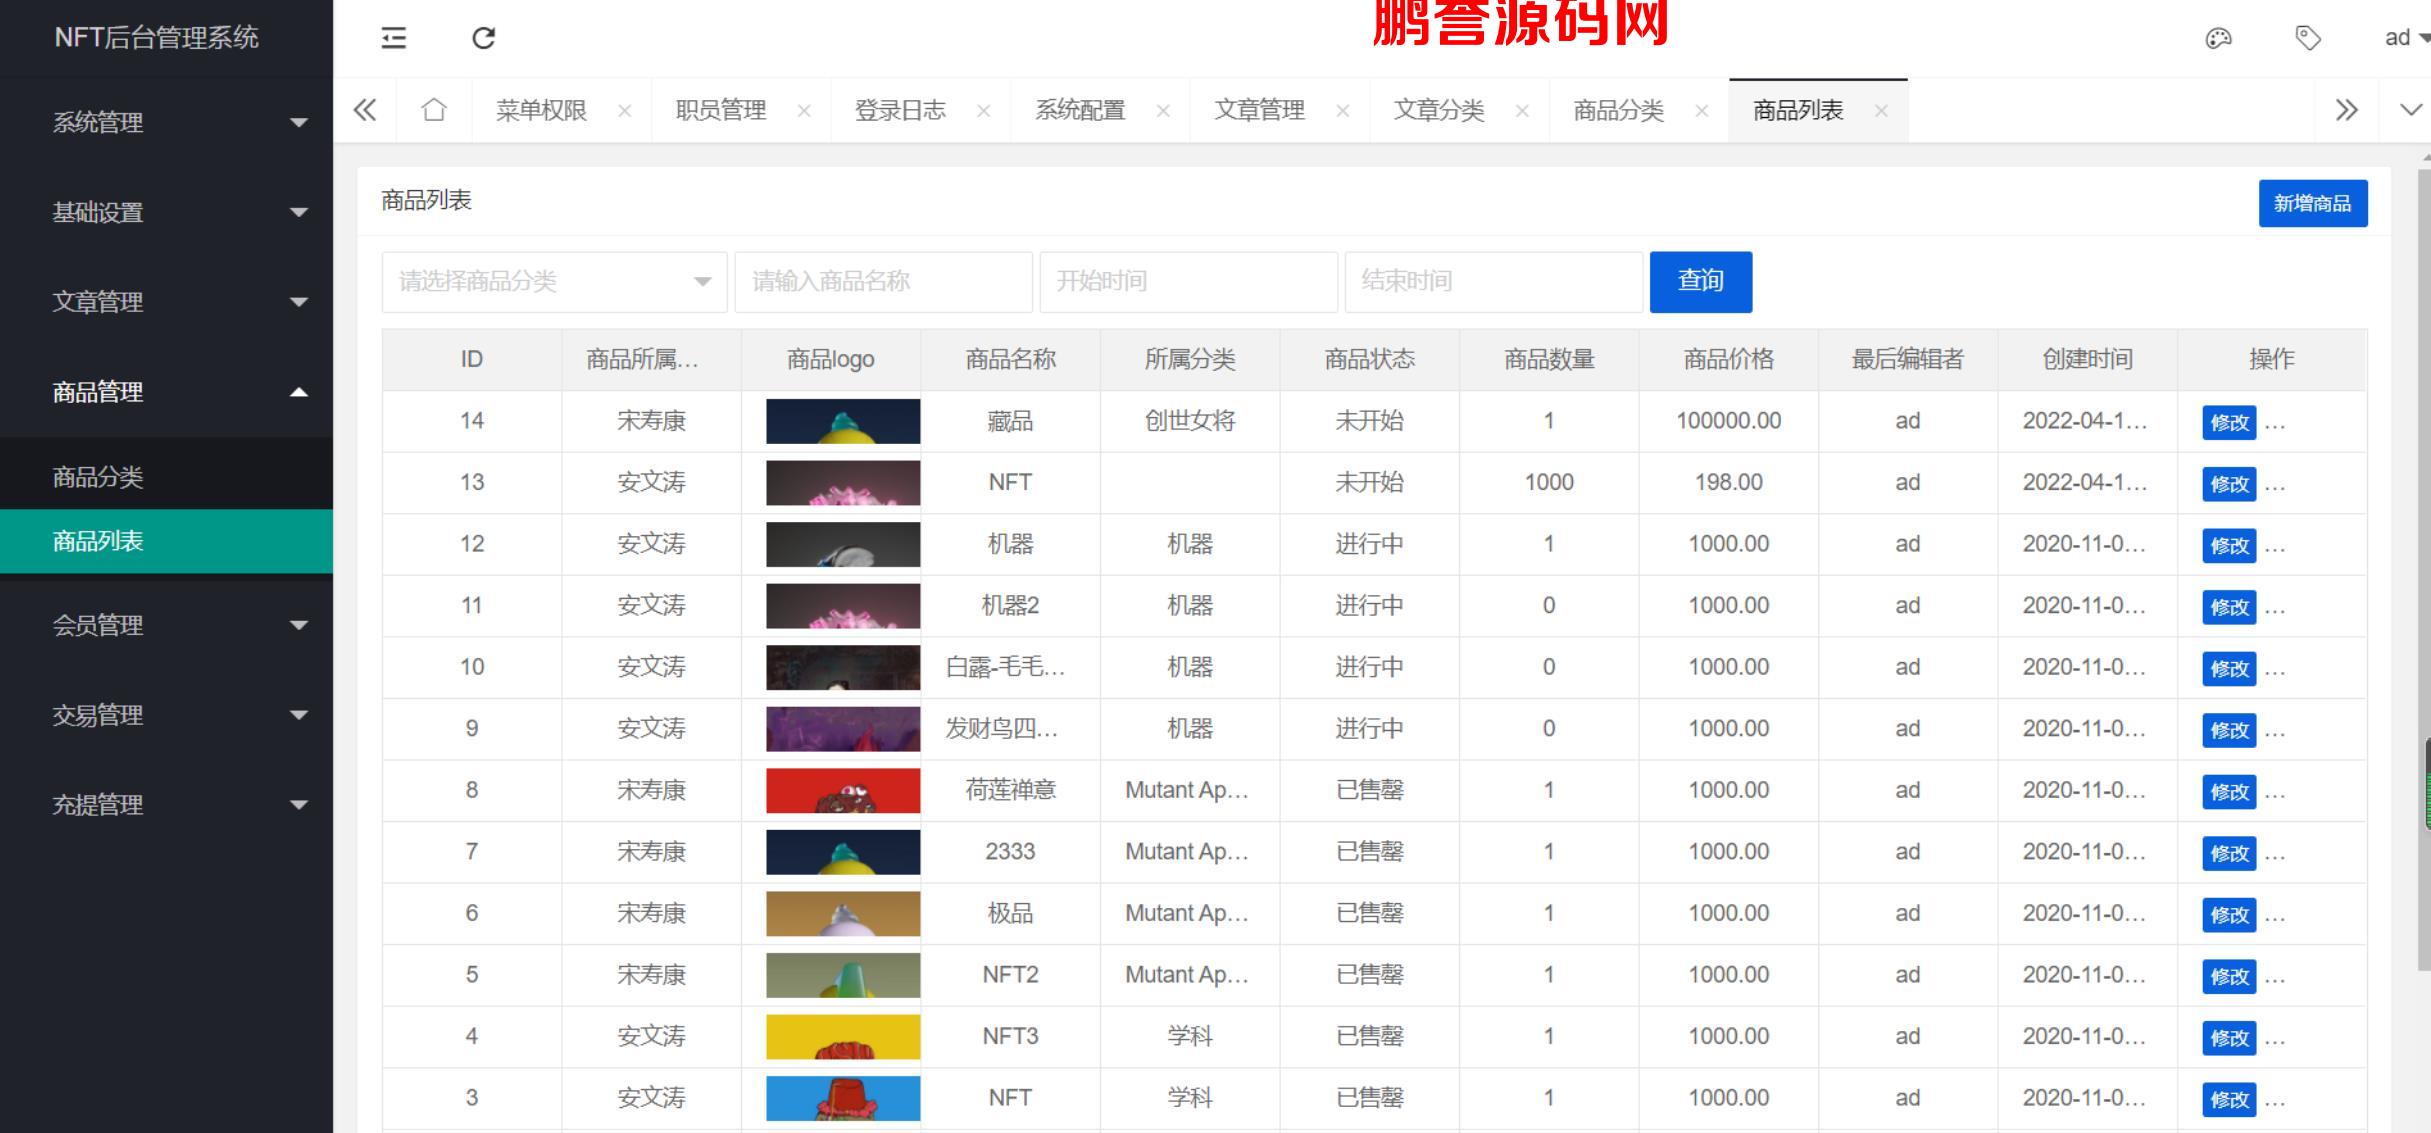Expand the 充提管理 sidebar menu
The height and width of the screenshot is (1133, 2431).
point(166,805)
